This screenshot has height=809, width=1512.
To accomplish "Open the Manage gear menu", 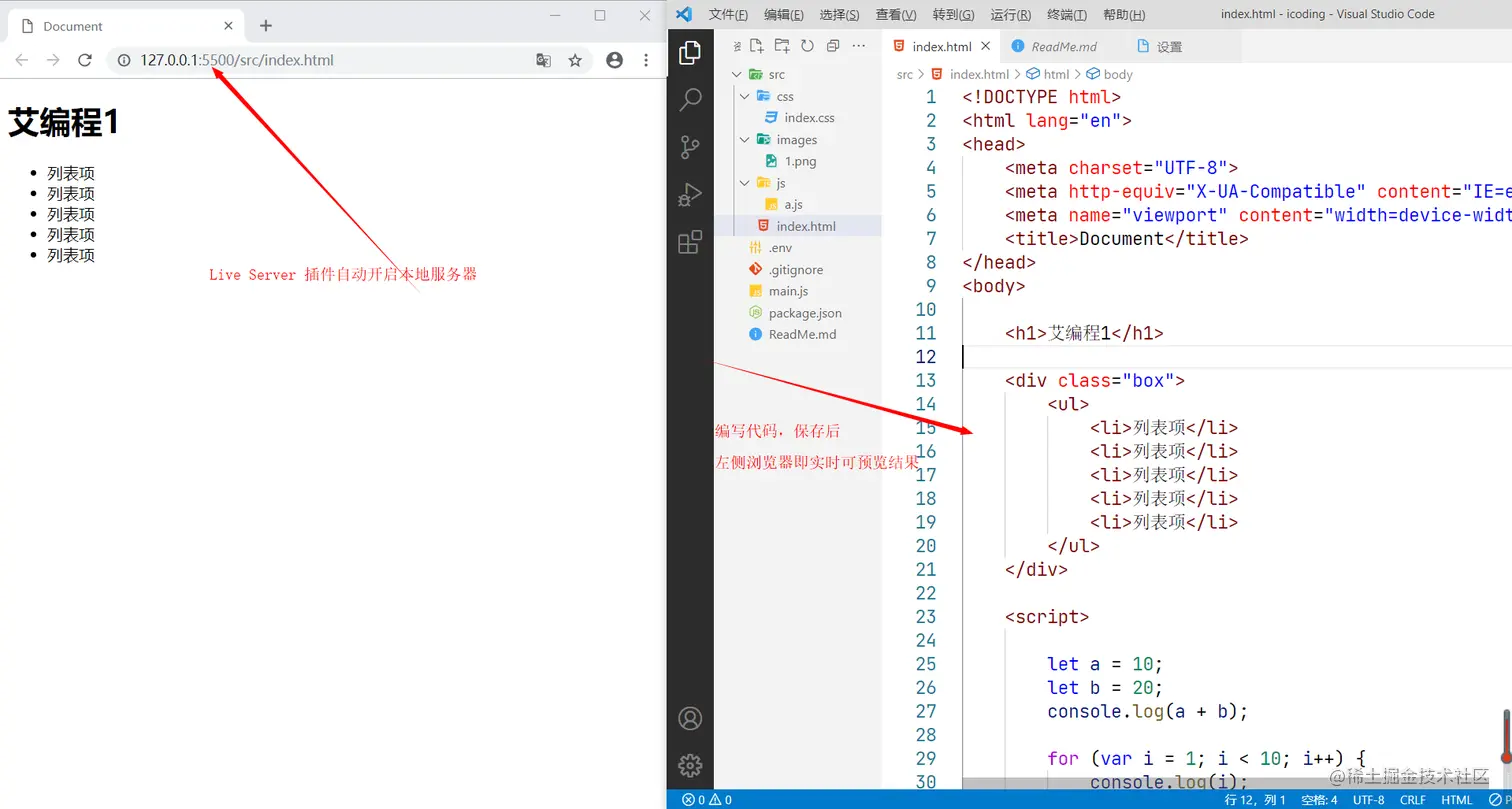I will pos(690,766).
